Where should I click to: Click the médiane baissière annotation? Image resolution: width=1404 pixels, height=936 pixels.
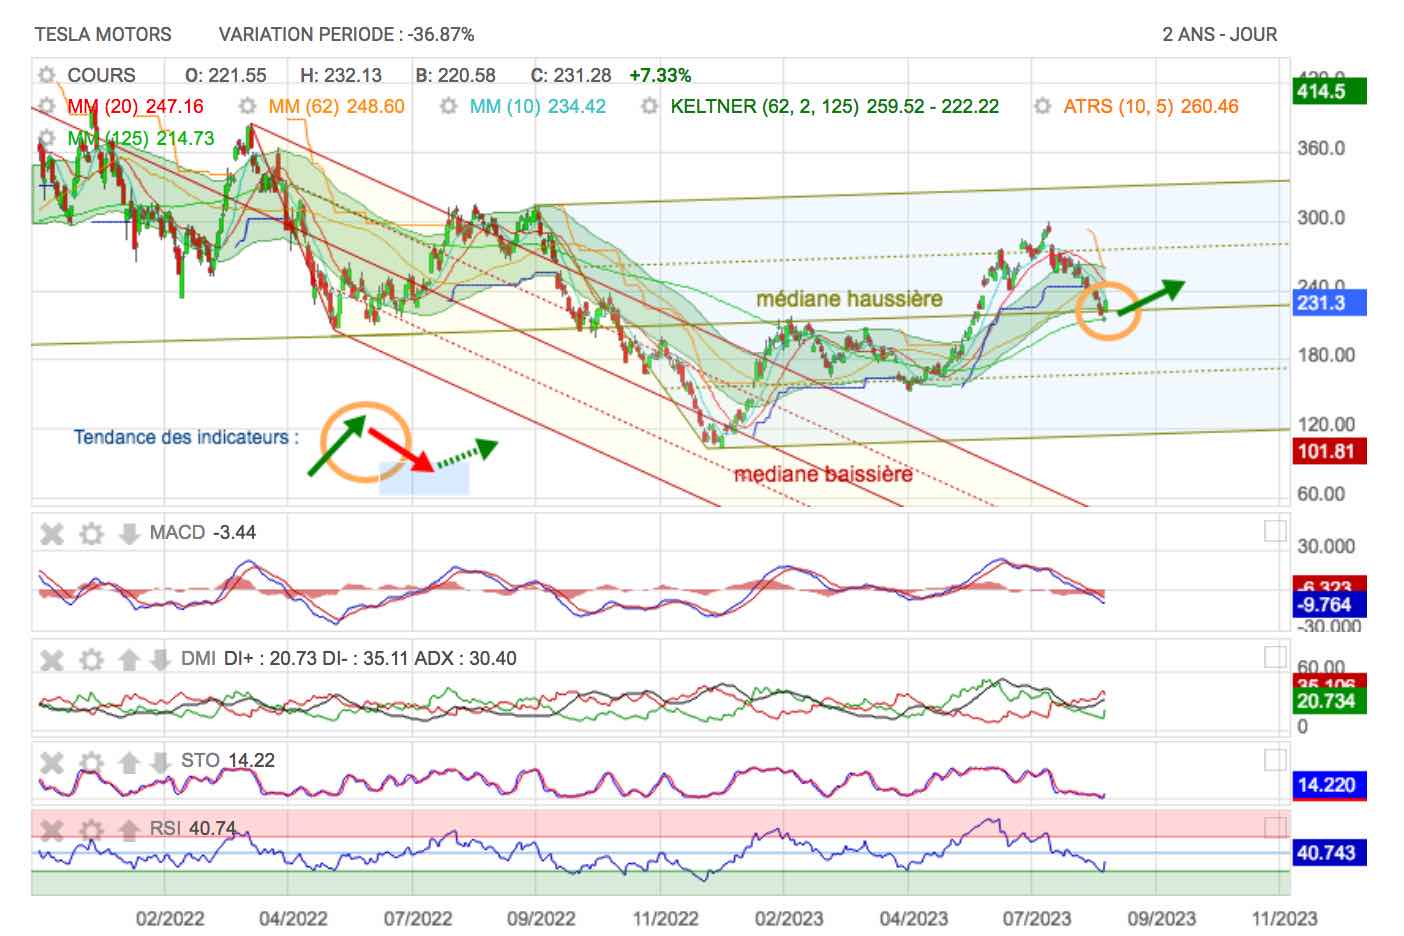[823, 474]
